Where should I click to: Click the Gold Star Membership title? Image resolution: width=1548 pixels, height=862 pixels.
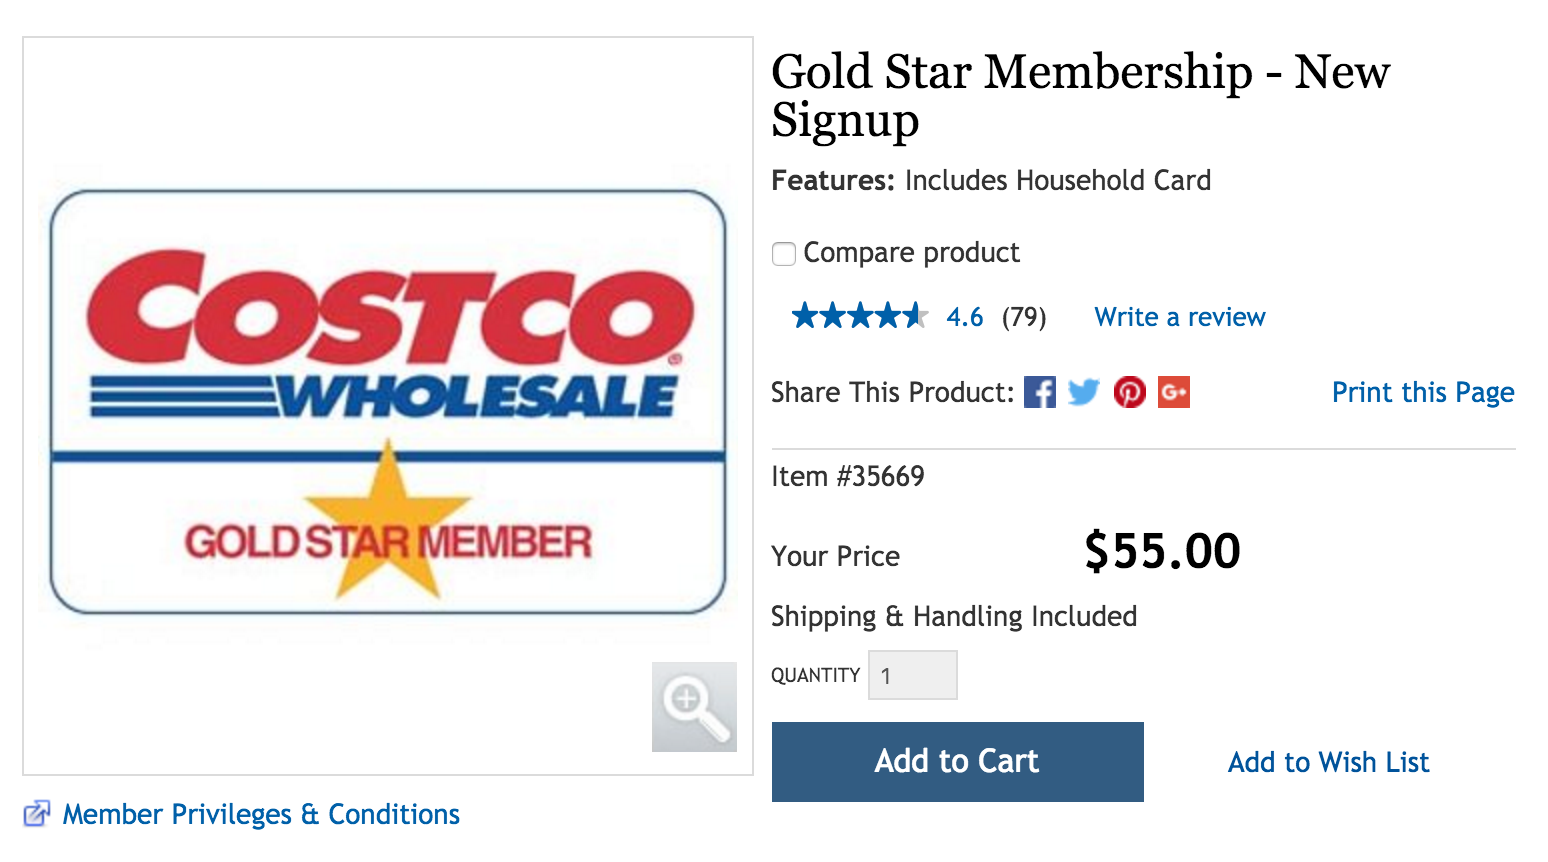click(1081, 96)
